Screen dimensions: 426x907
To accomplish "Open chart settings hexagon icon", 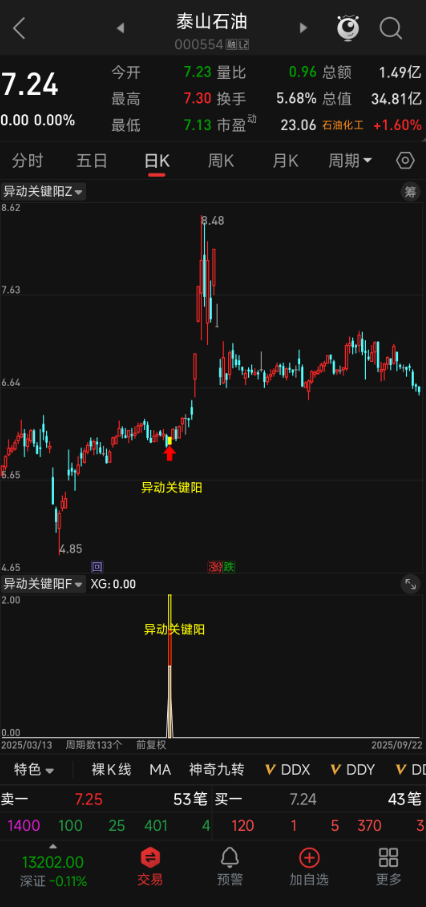I will (x=405, y=160).
